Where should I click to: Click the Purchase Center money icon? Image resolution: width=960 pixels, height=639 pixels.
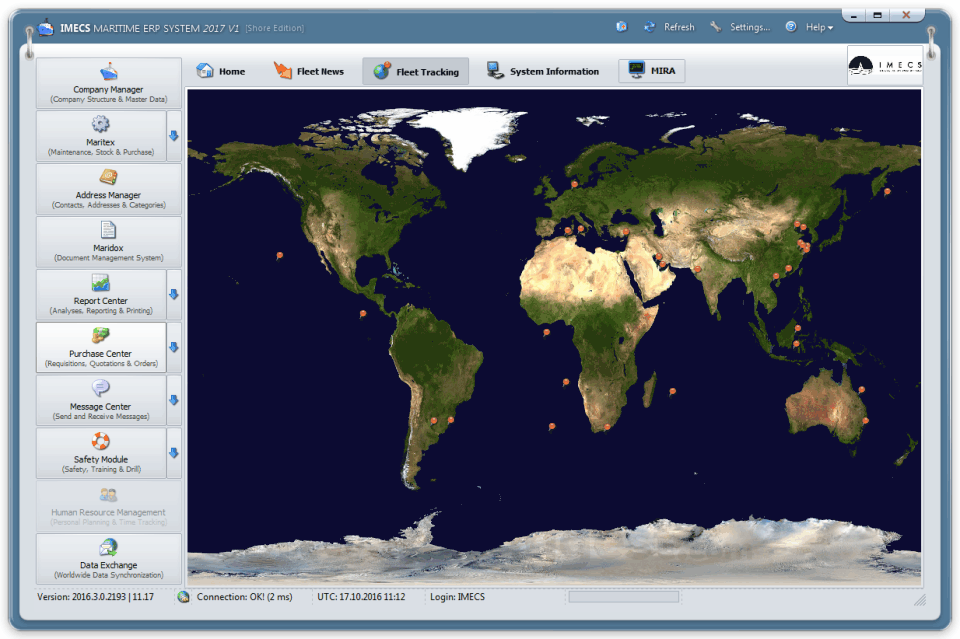(100, 335)
